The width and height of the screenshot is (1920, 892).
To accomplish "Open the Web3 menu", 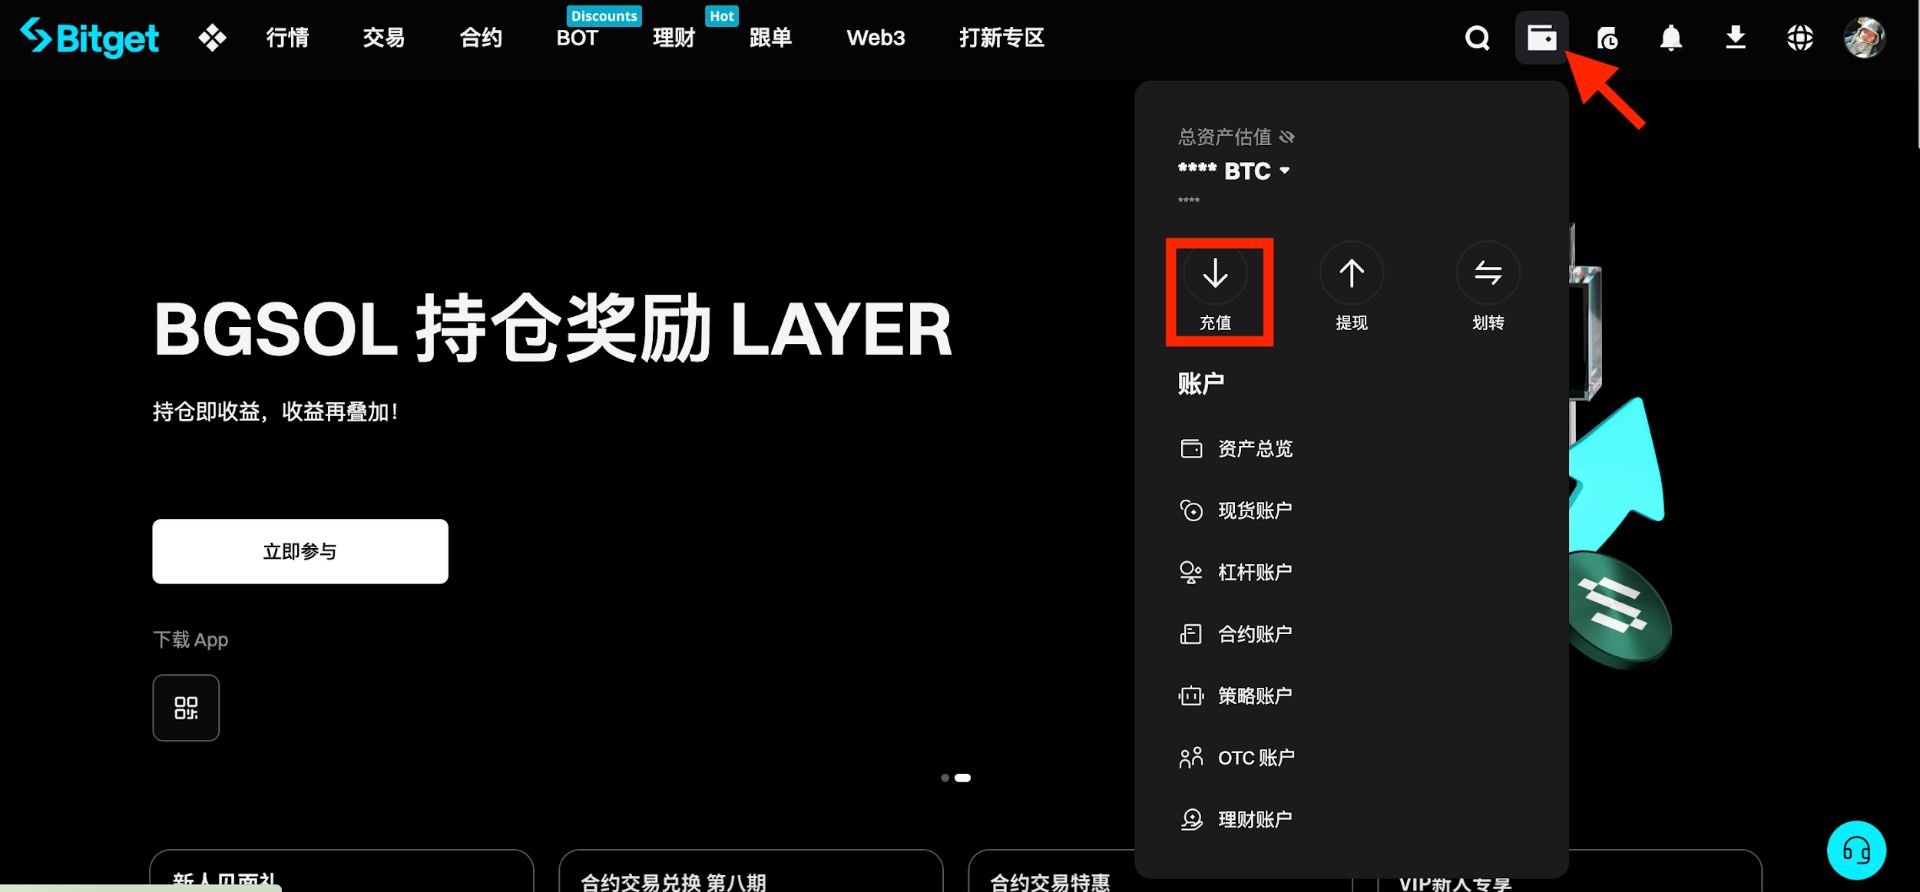I will (875, 38).
